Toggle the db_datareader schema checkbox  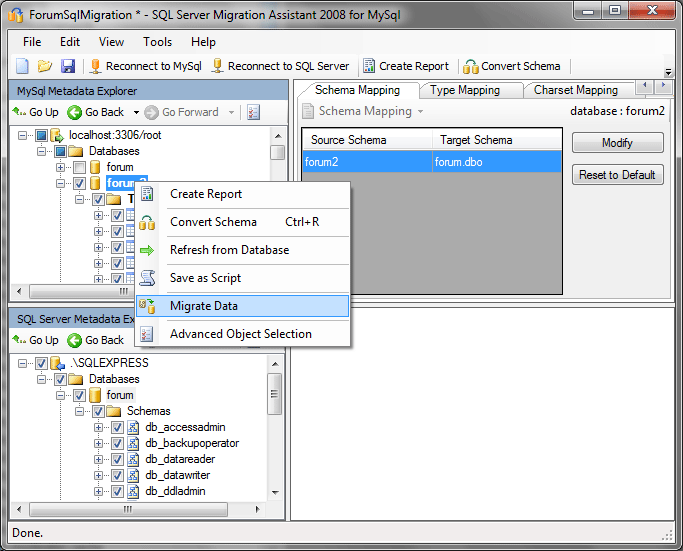coord(117,459)
